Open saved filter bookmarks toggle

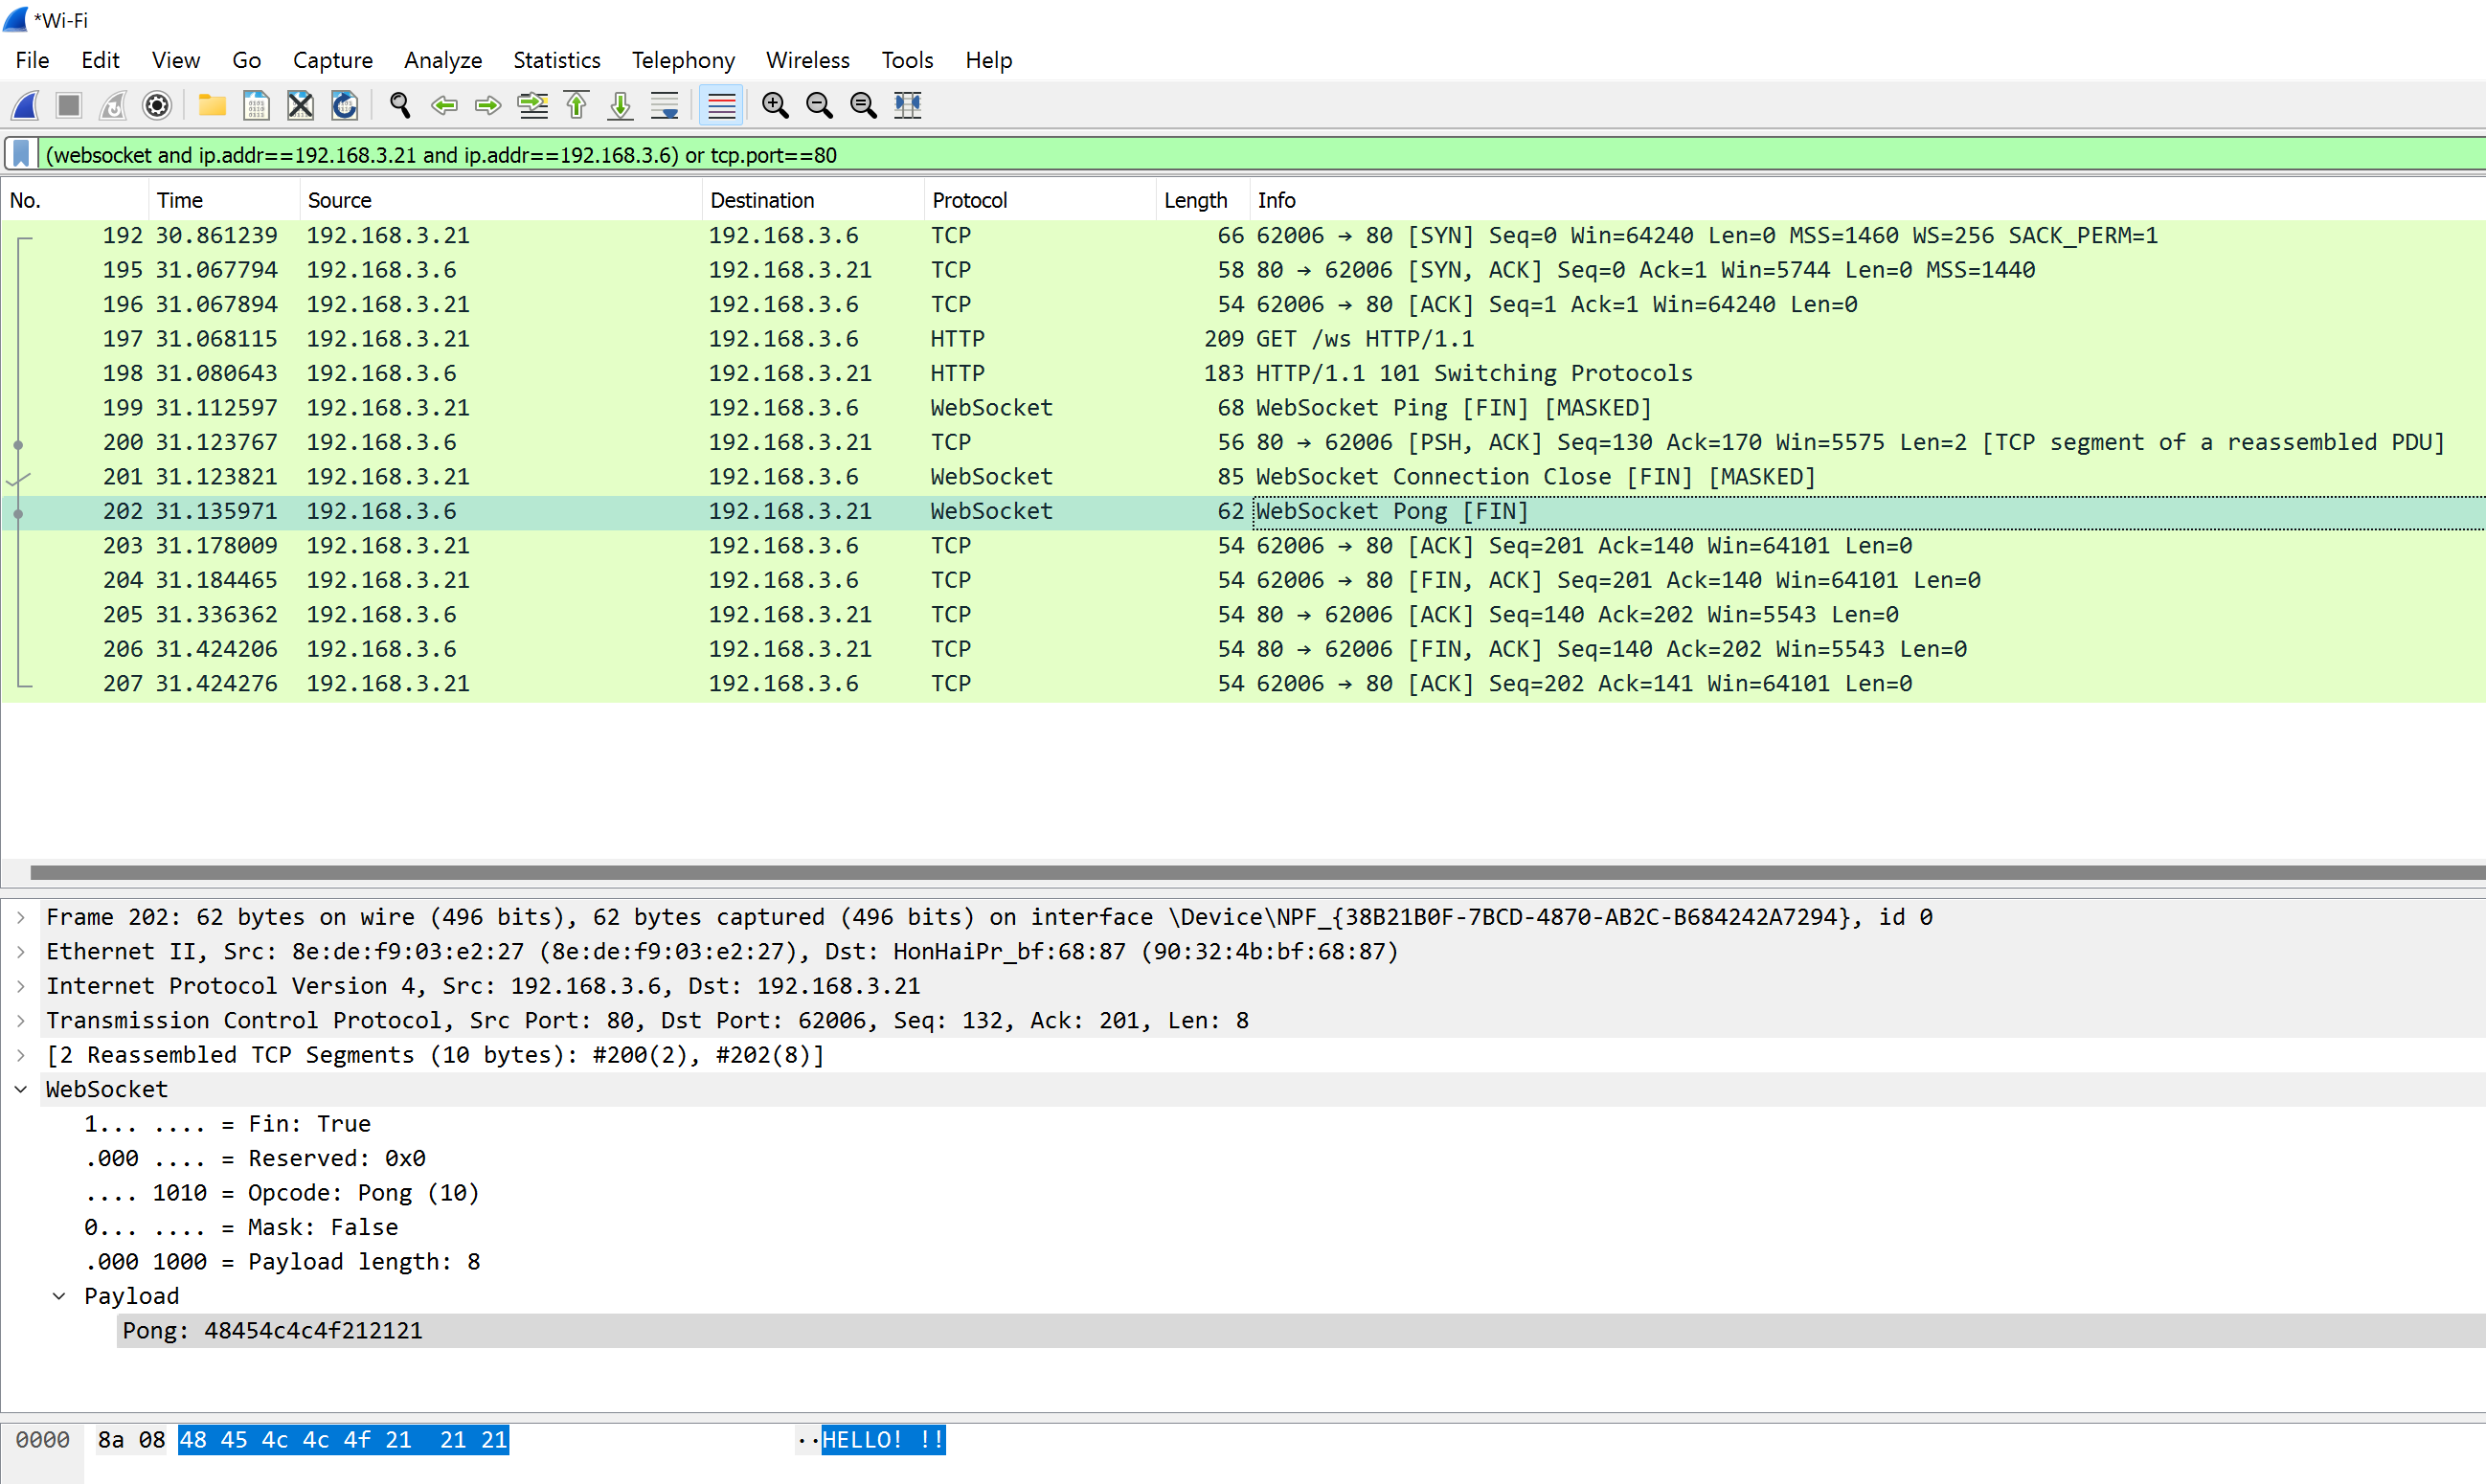19,154
